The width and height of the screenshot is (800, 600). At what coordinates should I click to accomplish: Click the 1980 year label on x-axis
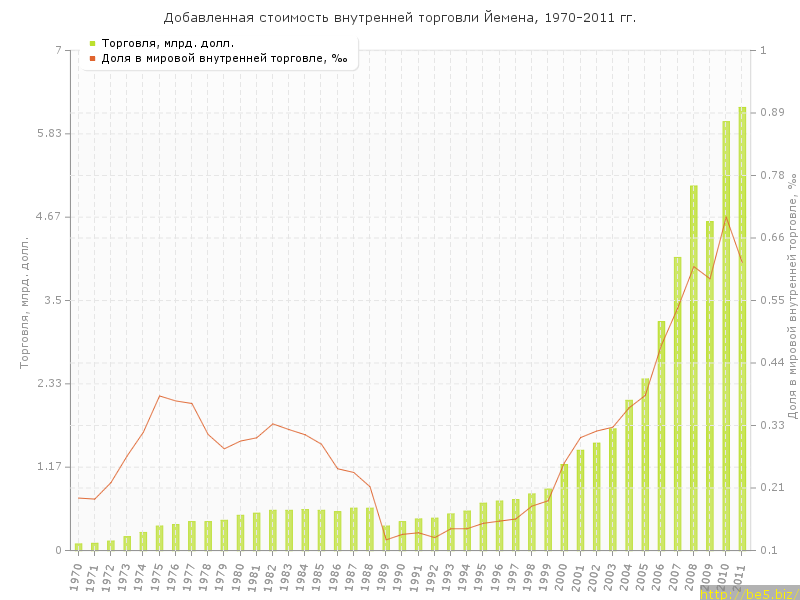[238, 574]
